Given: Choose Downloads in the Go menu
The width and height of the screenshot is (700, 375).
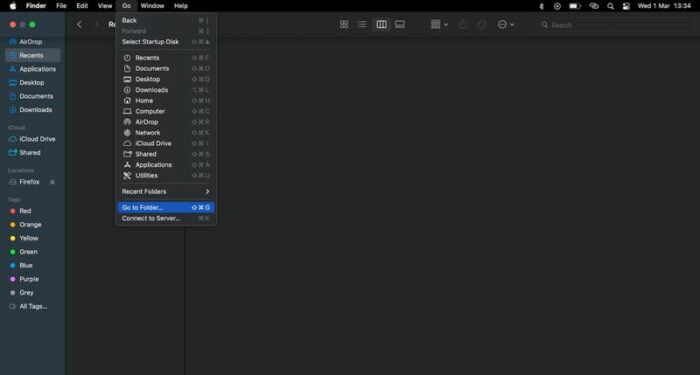Looking at the screenshot, I should tap(166, 90).
